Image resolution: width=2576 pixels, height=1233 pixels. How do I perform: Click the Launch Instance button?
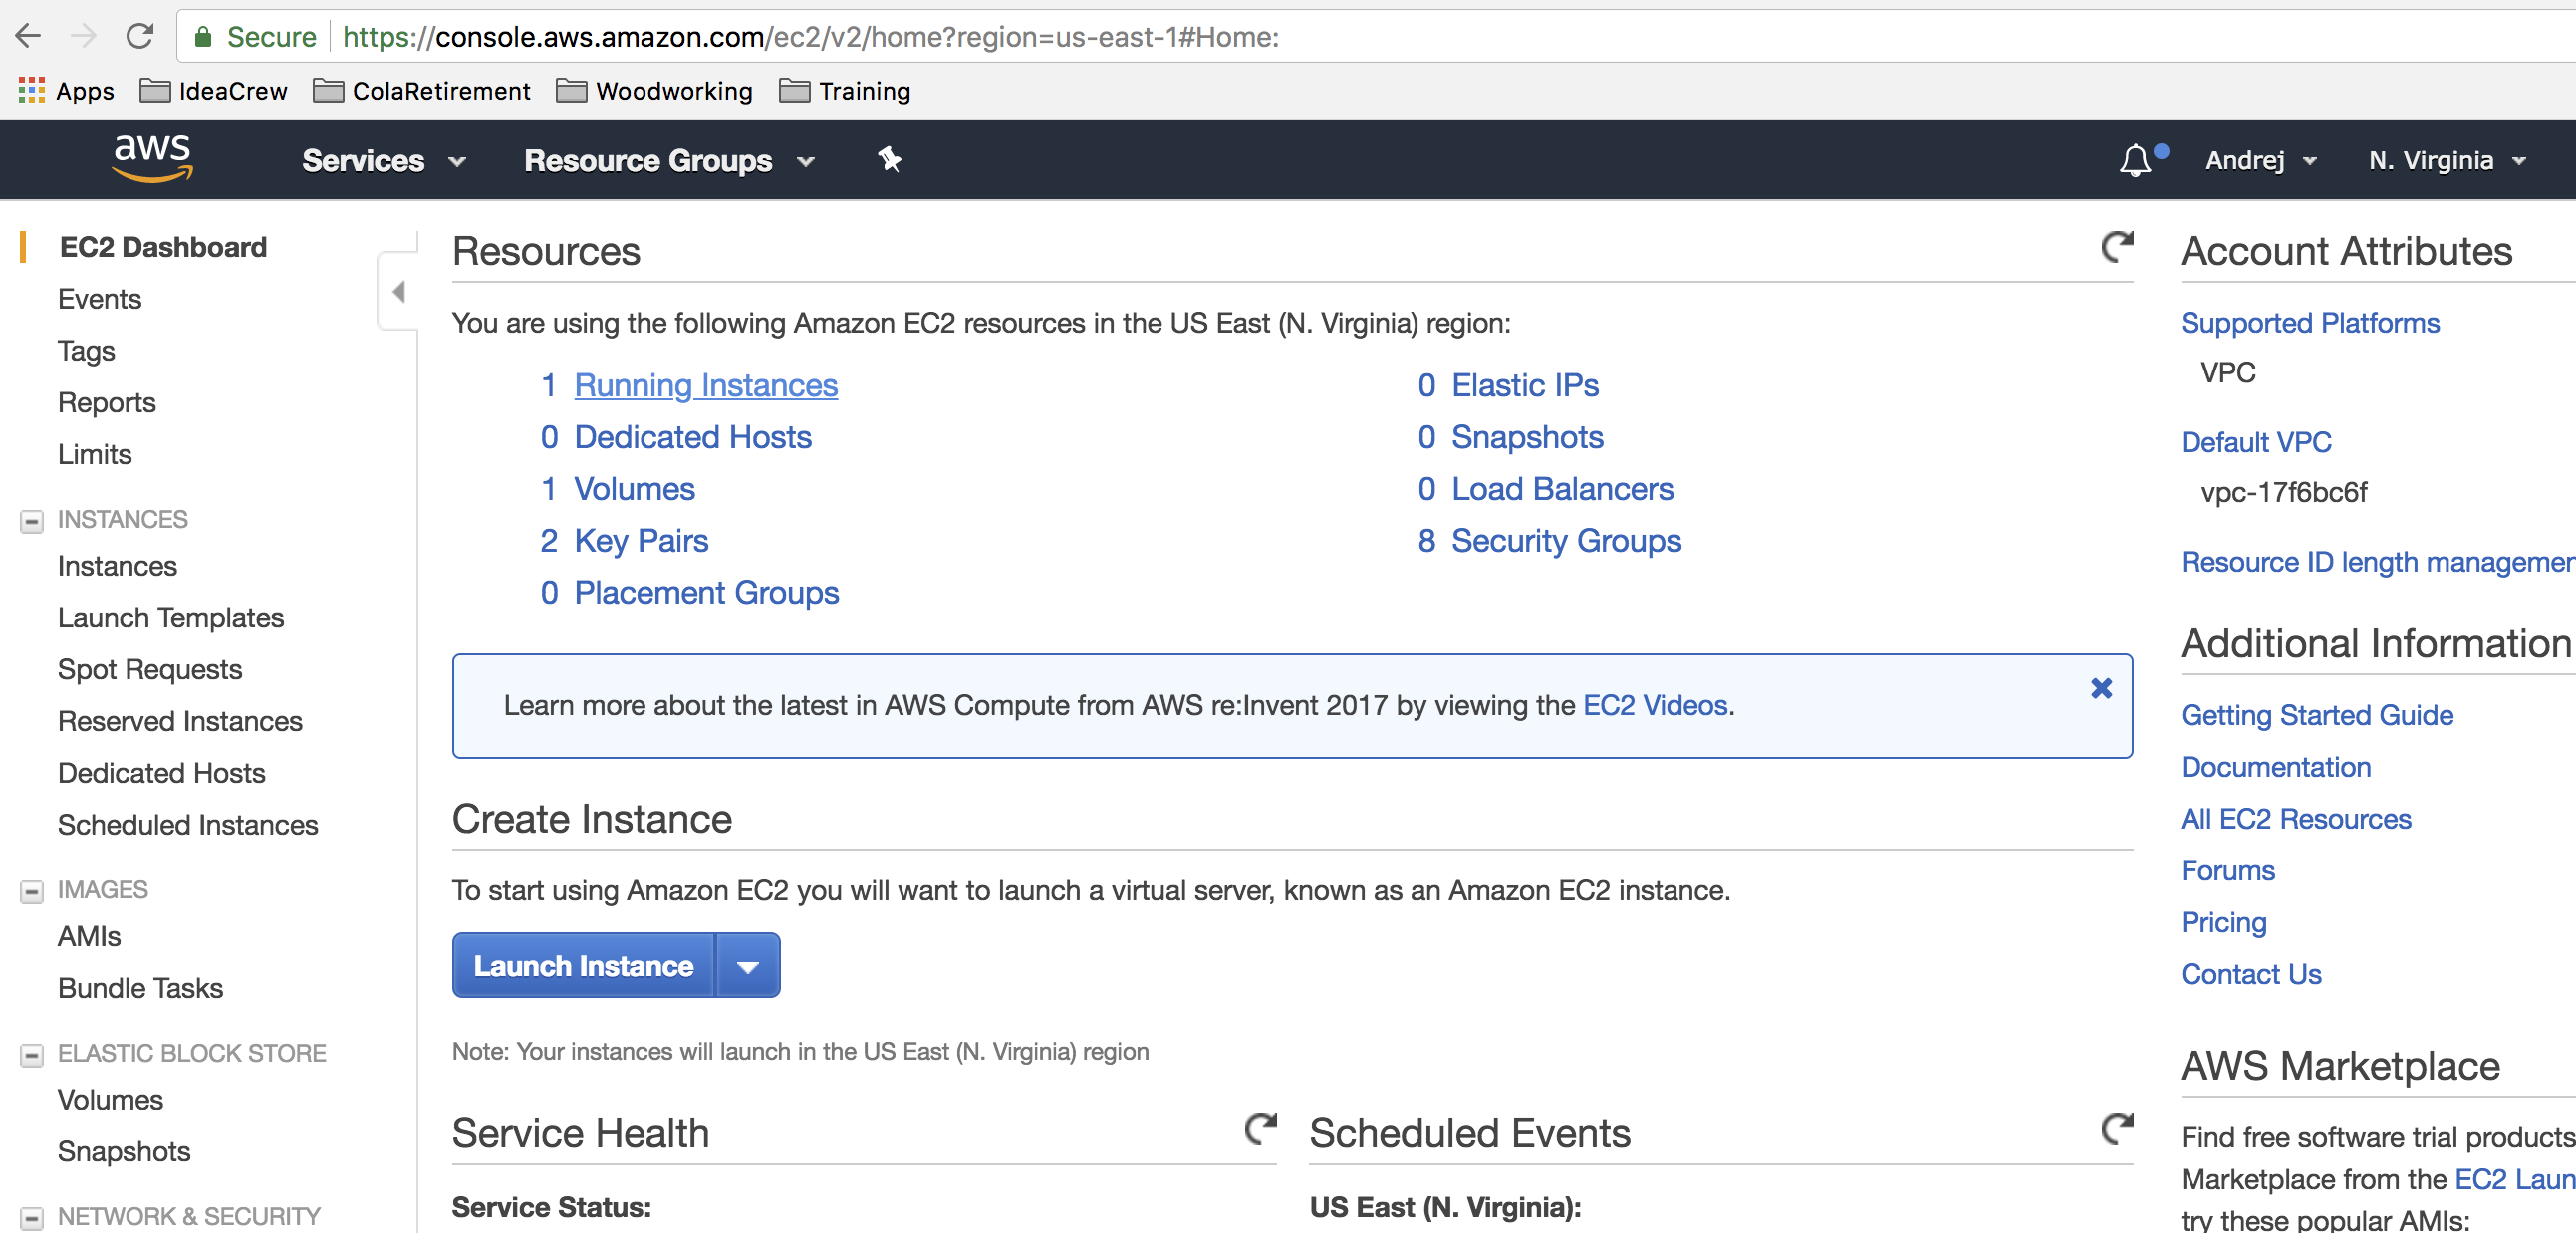(583, 966)
